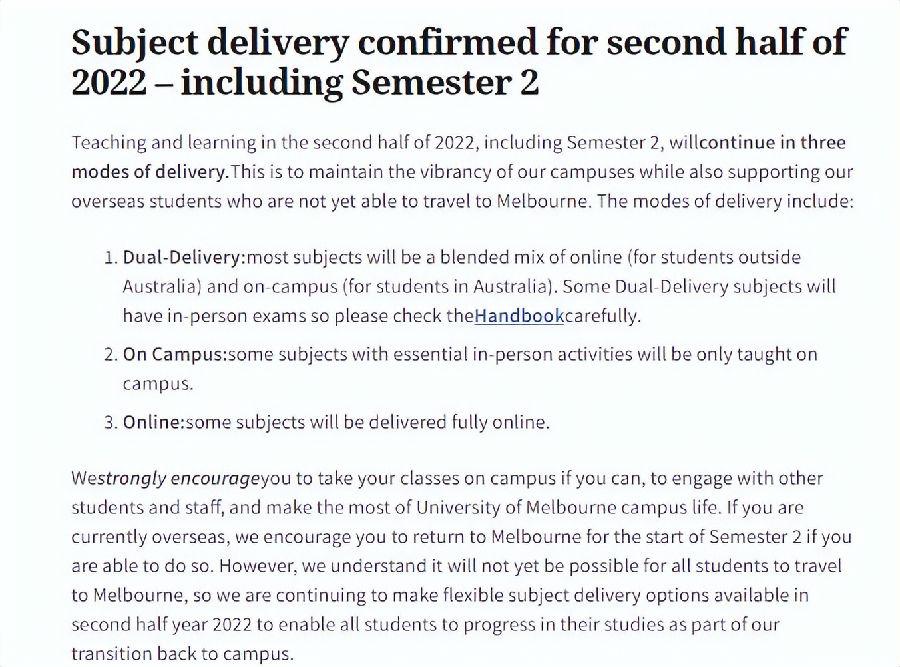Image resolution: width=900 pixels, height=667 pixels.
Task: Click the bold 'Dual-Delivery:' label
Action: click(x=184, y=258)
